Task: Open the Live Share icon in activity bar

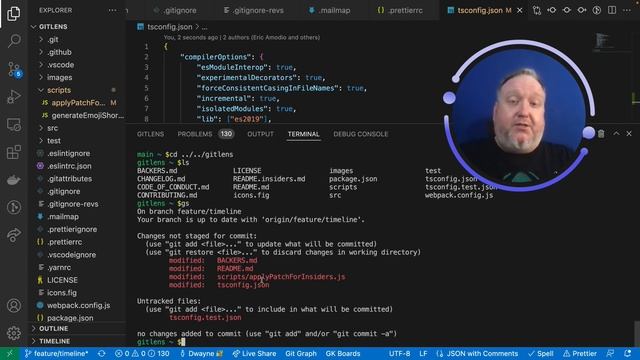Action: [x=14, y=235]
